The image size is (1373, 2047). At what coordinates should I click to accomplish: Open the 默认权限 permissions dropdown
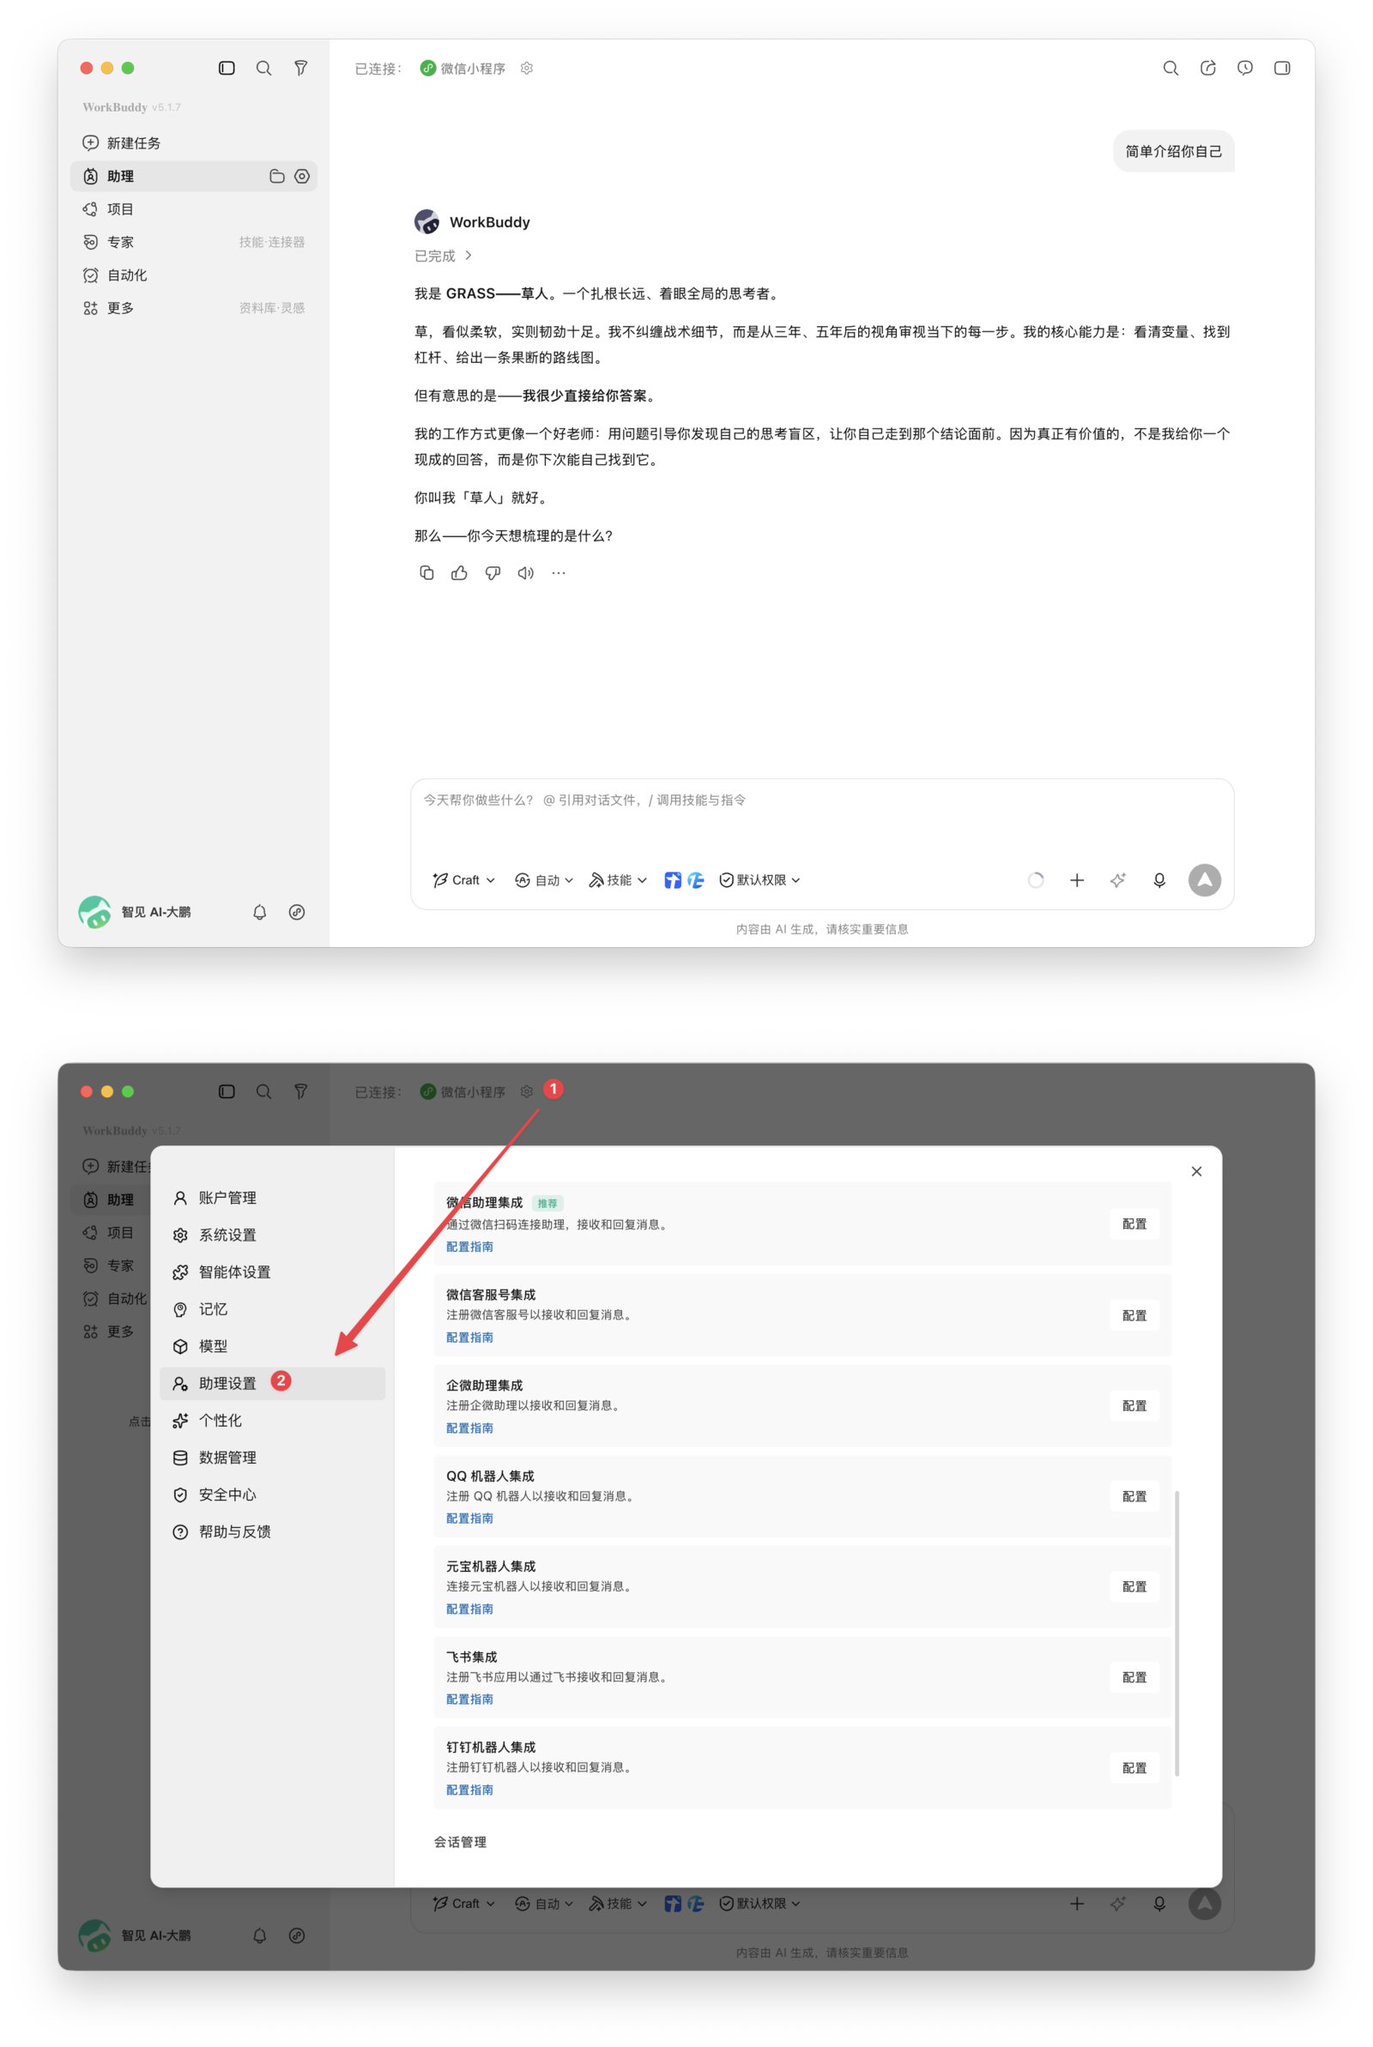(760, 880)
